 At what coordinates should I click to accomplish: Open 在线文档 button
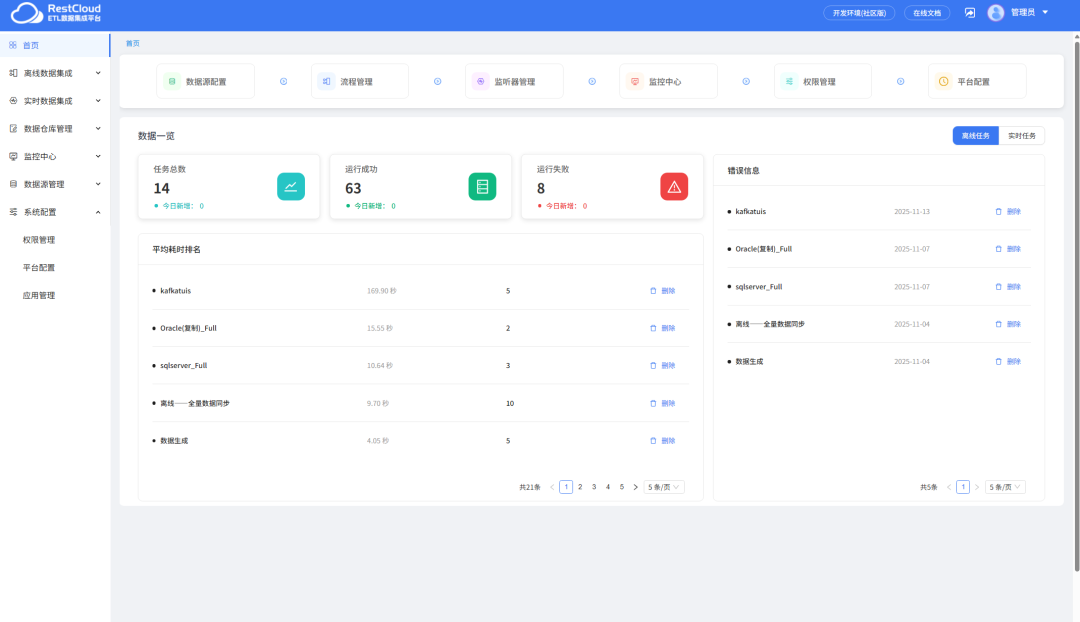point(926,13)
